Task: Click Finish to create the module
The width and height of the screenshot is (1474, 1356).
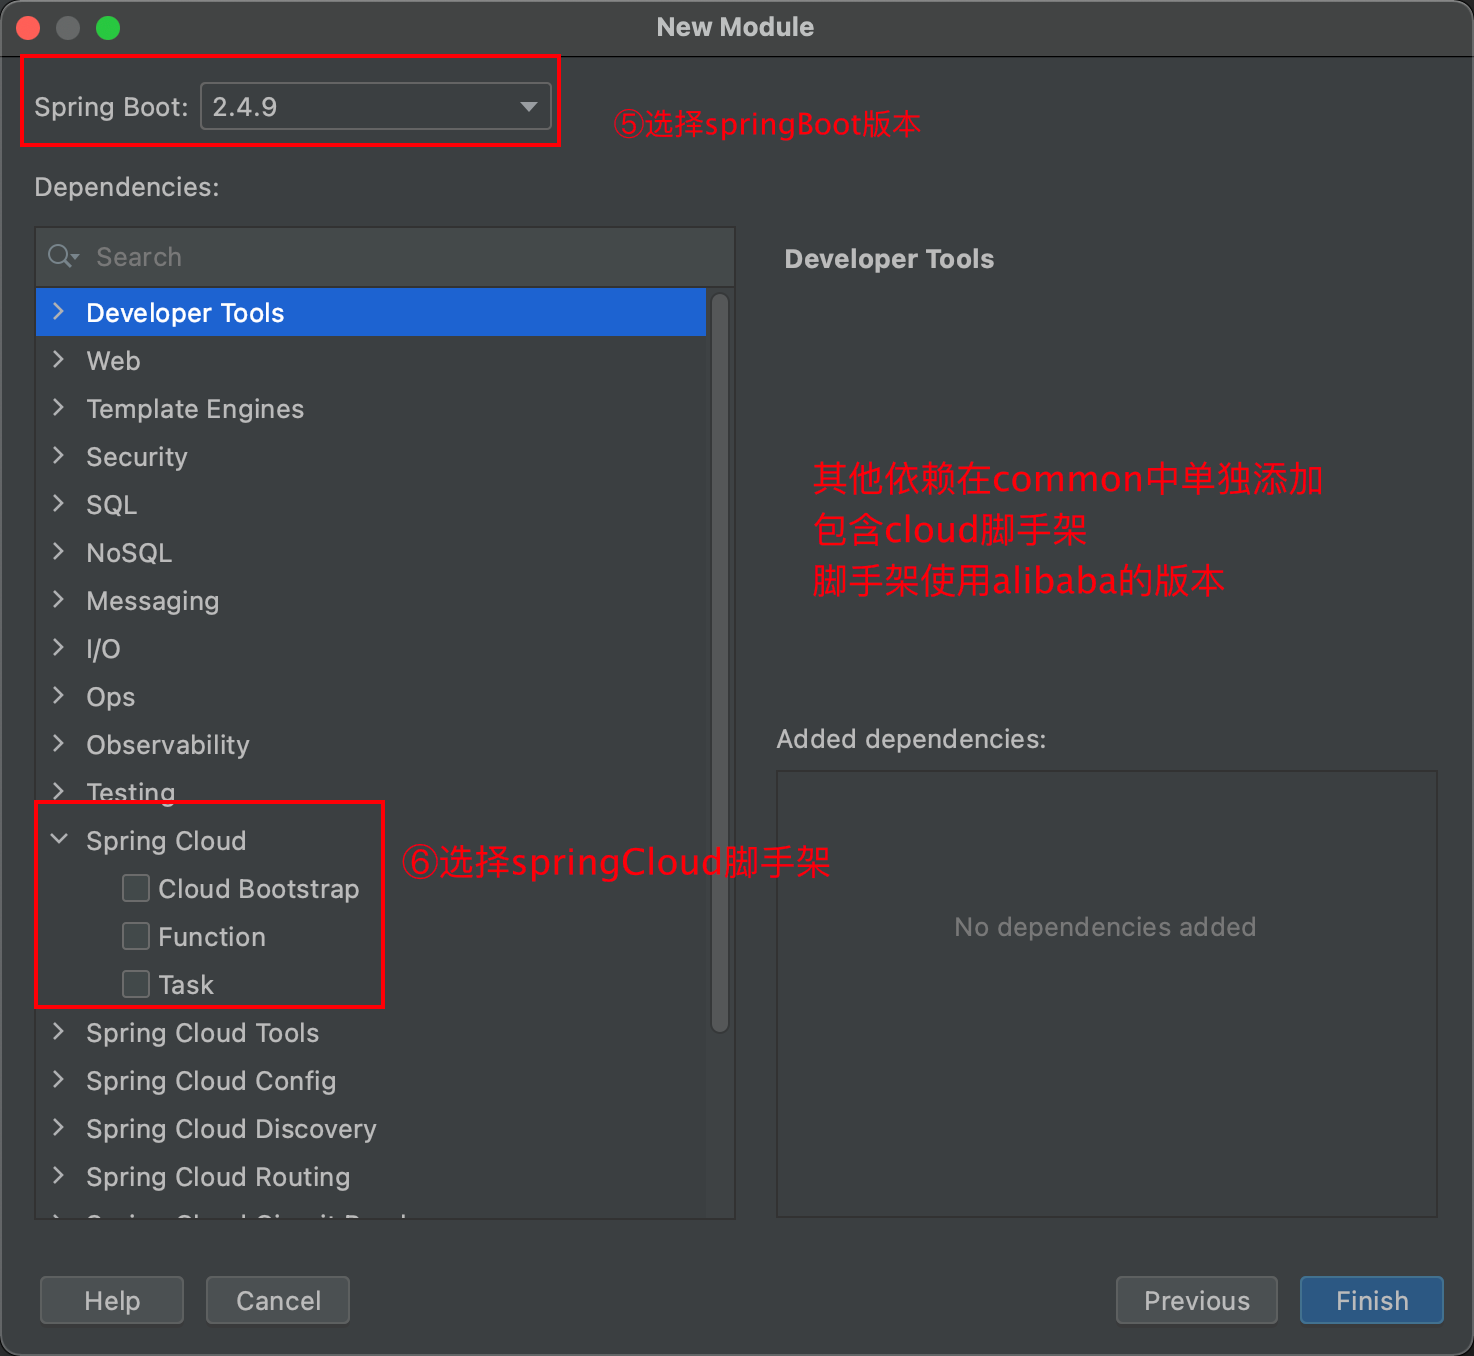Action: tap(1371, 1300)
